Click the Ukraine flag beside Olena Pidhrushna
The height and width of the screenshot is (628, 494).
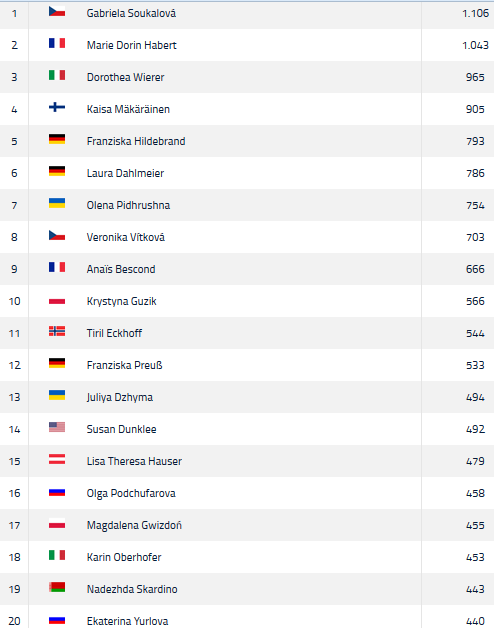pyautogui.click(x=57, y=203)
